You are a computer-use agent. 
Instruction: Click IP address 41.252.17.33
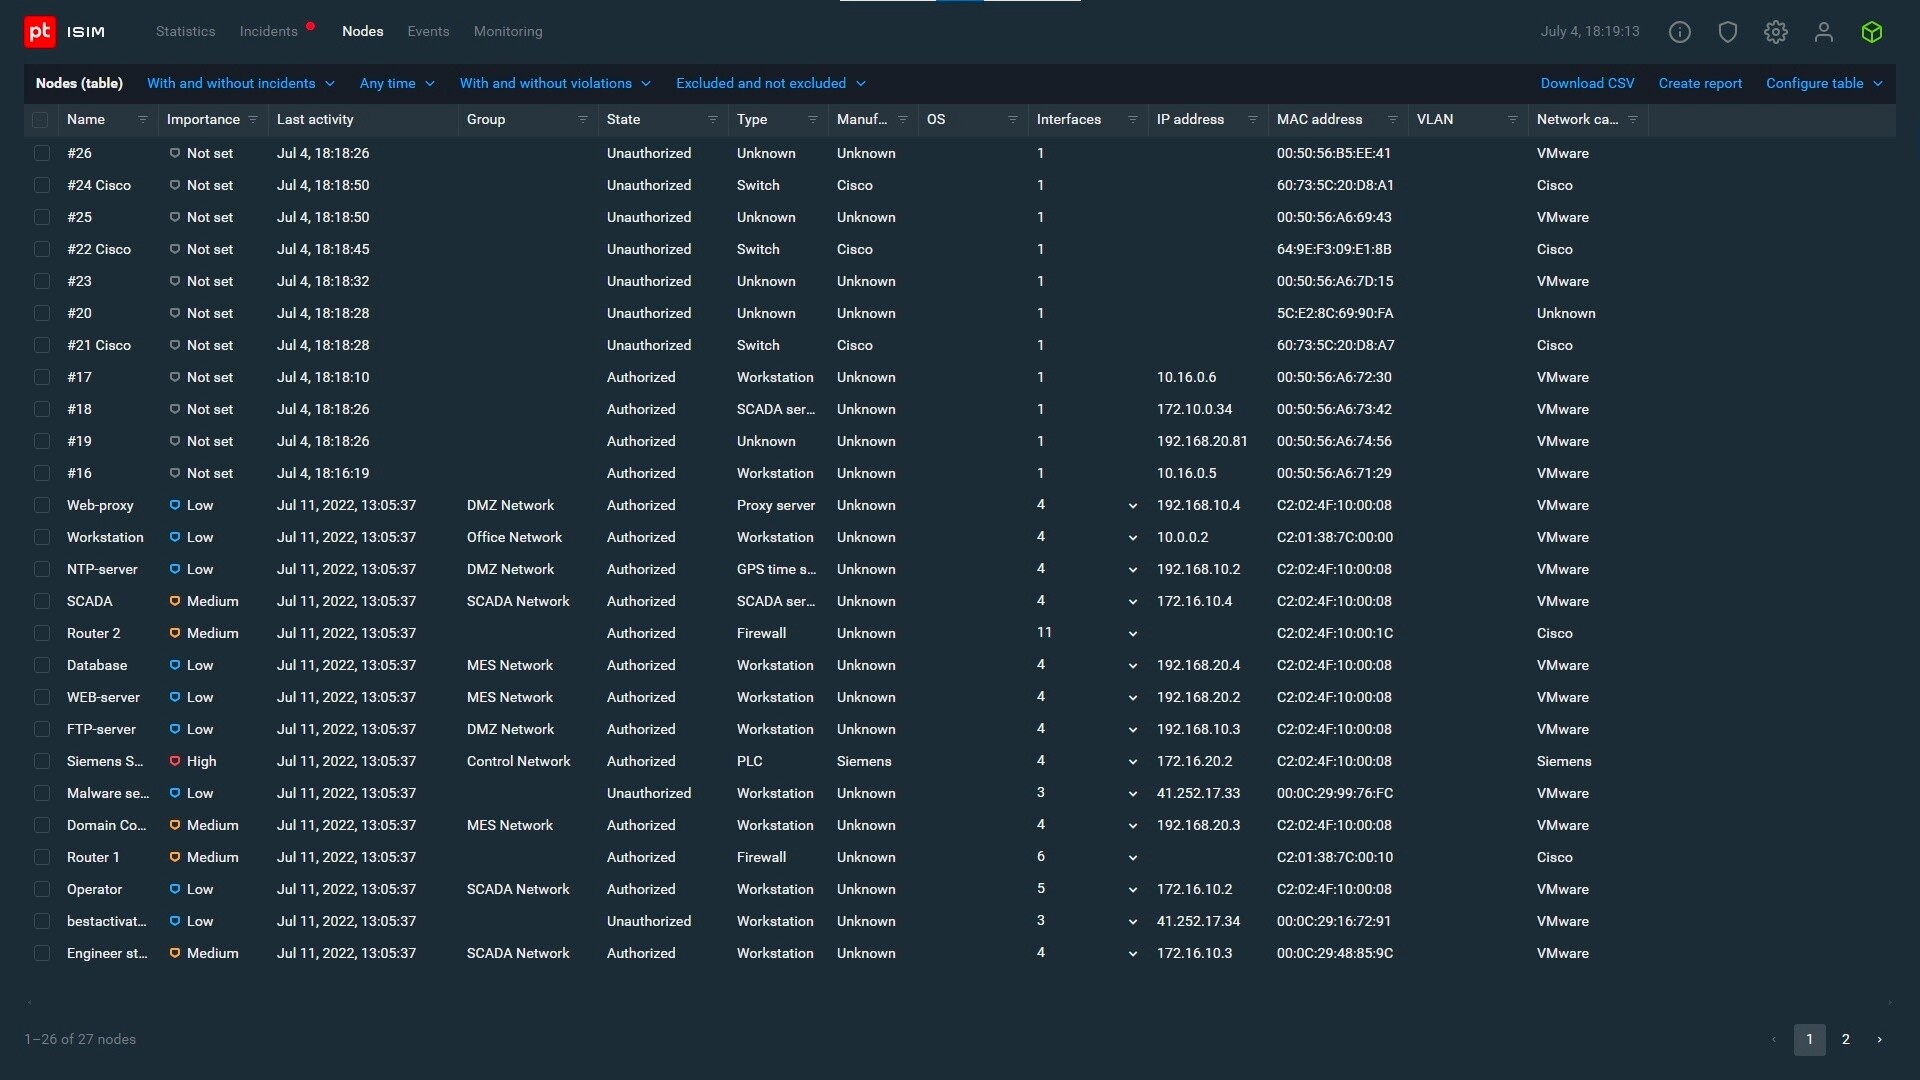coord(1198,793)
